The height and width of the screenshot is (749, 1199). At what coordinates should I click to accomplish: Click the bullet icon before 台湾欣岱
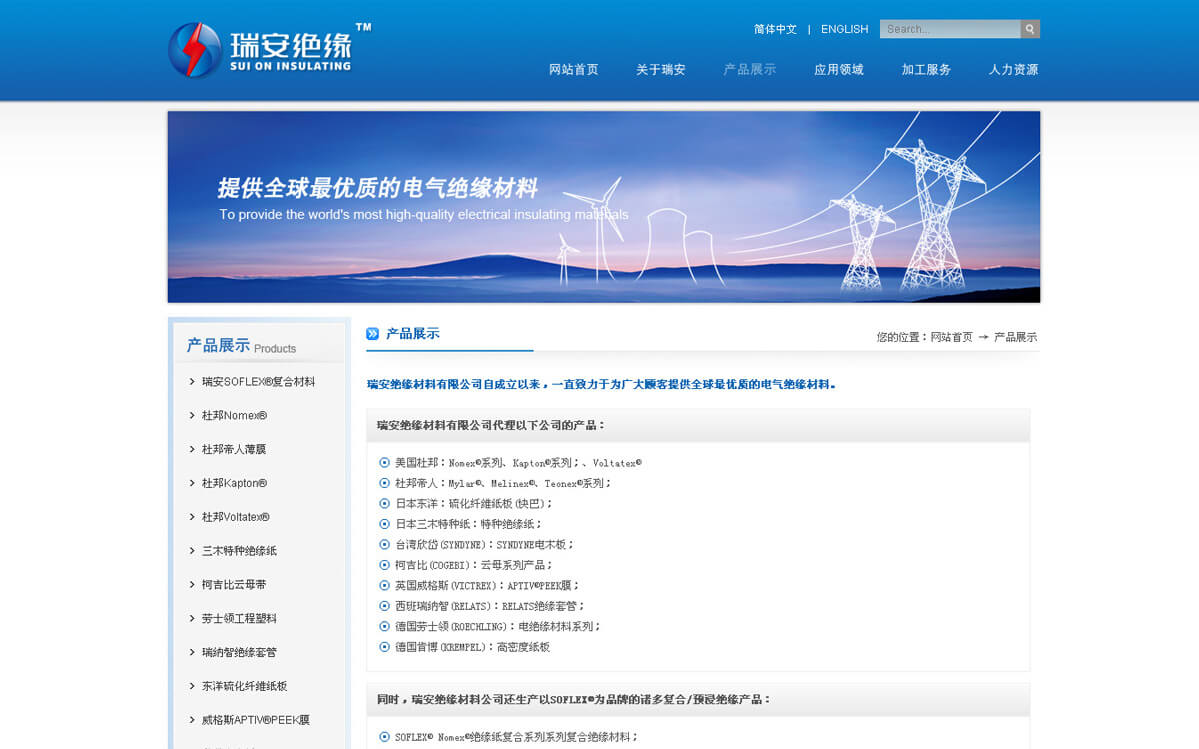pos(384,545)
